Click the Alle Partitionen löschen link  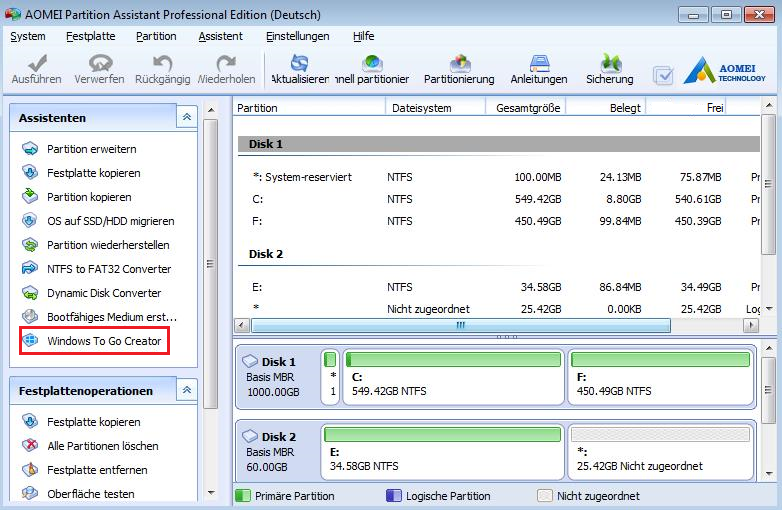[x=103, y=446]
